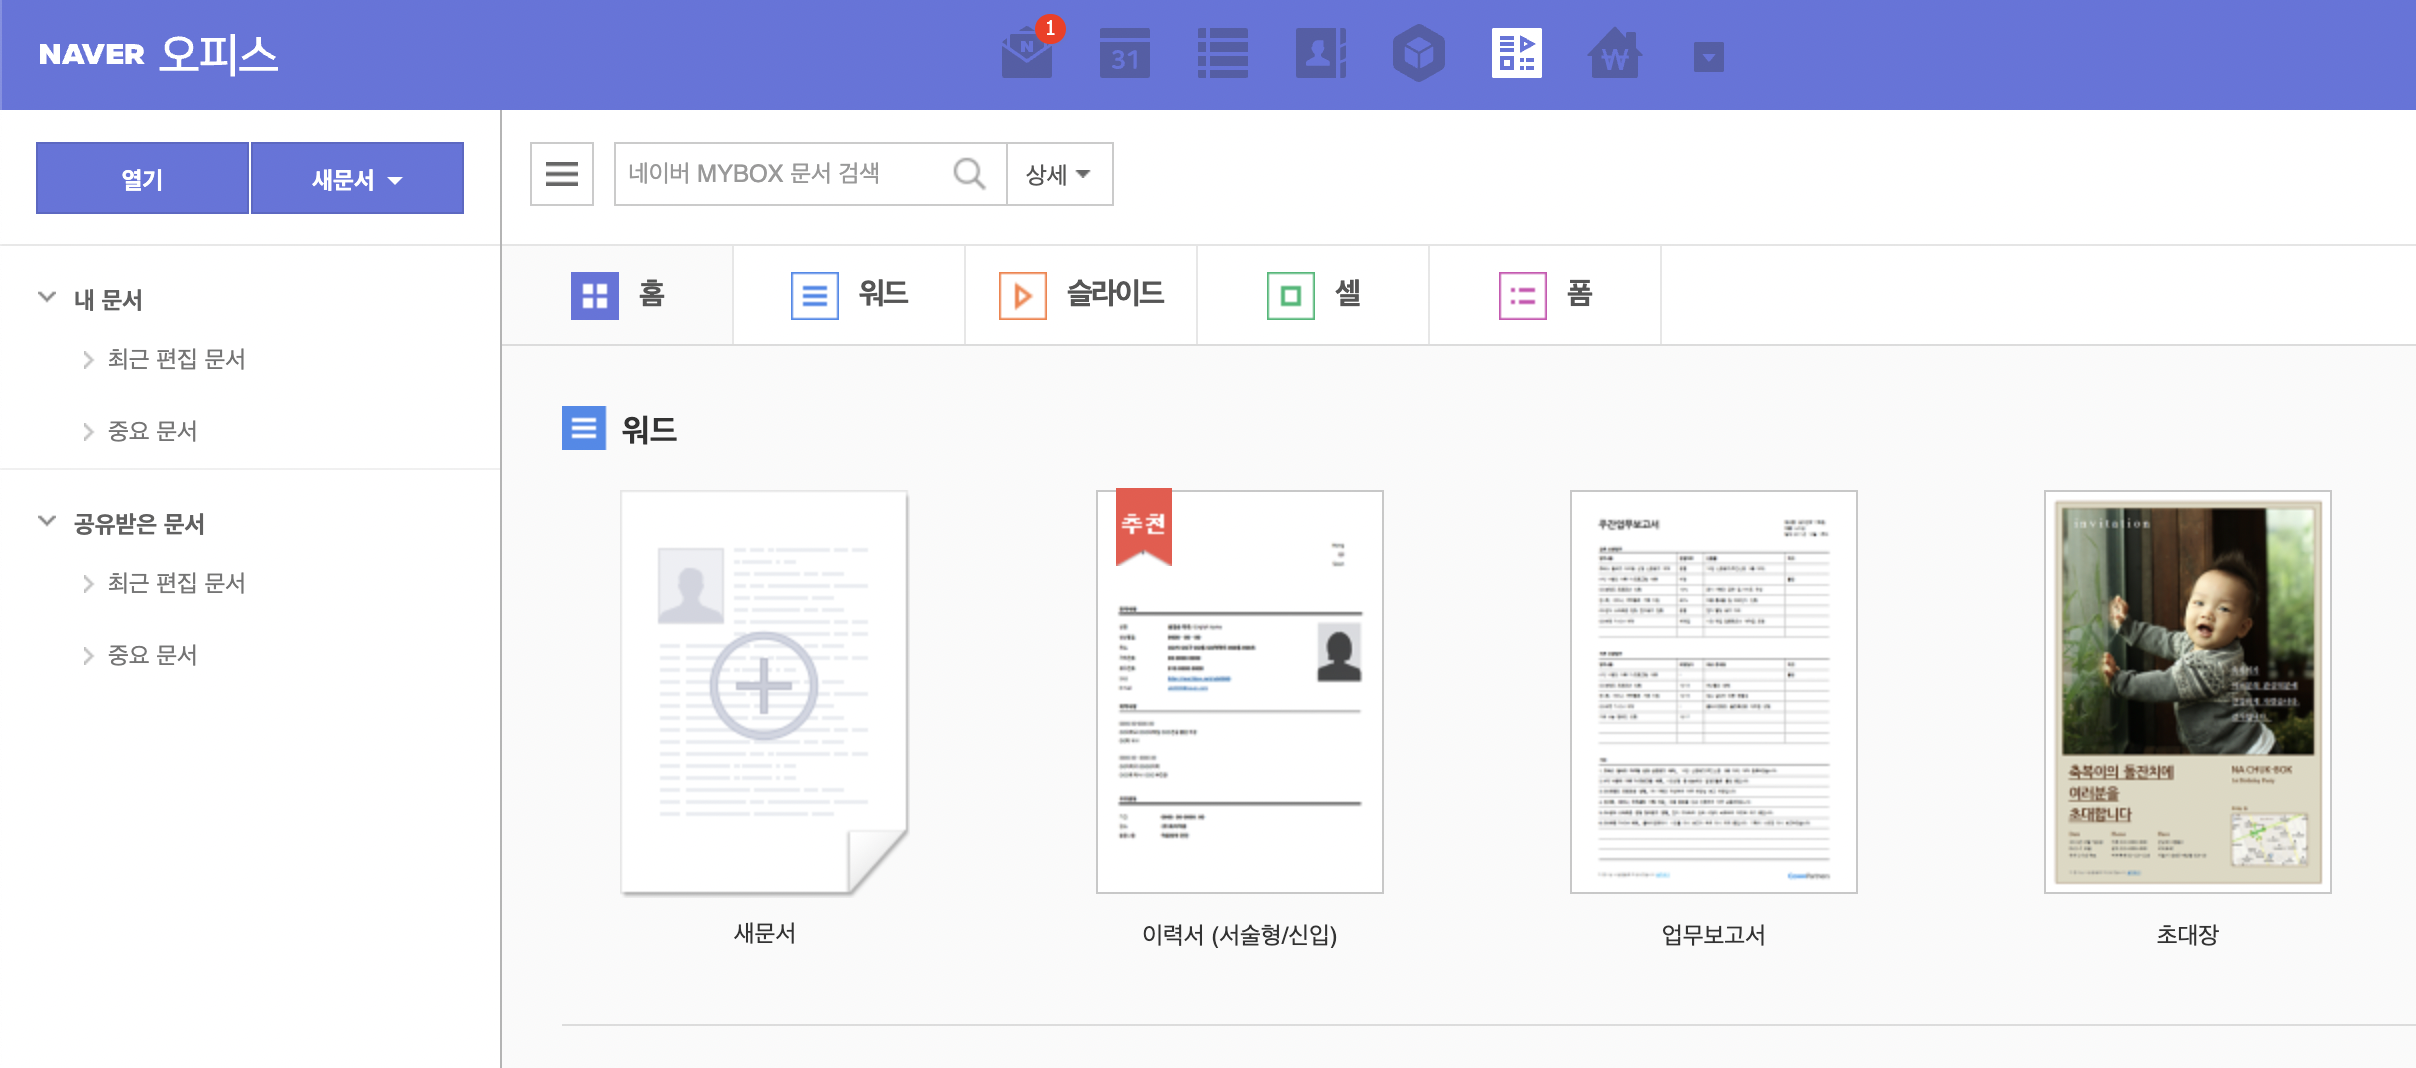
Task: Open Naver Mail icon with notification badge
Action: tap(1028, 53)
